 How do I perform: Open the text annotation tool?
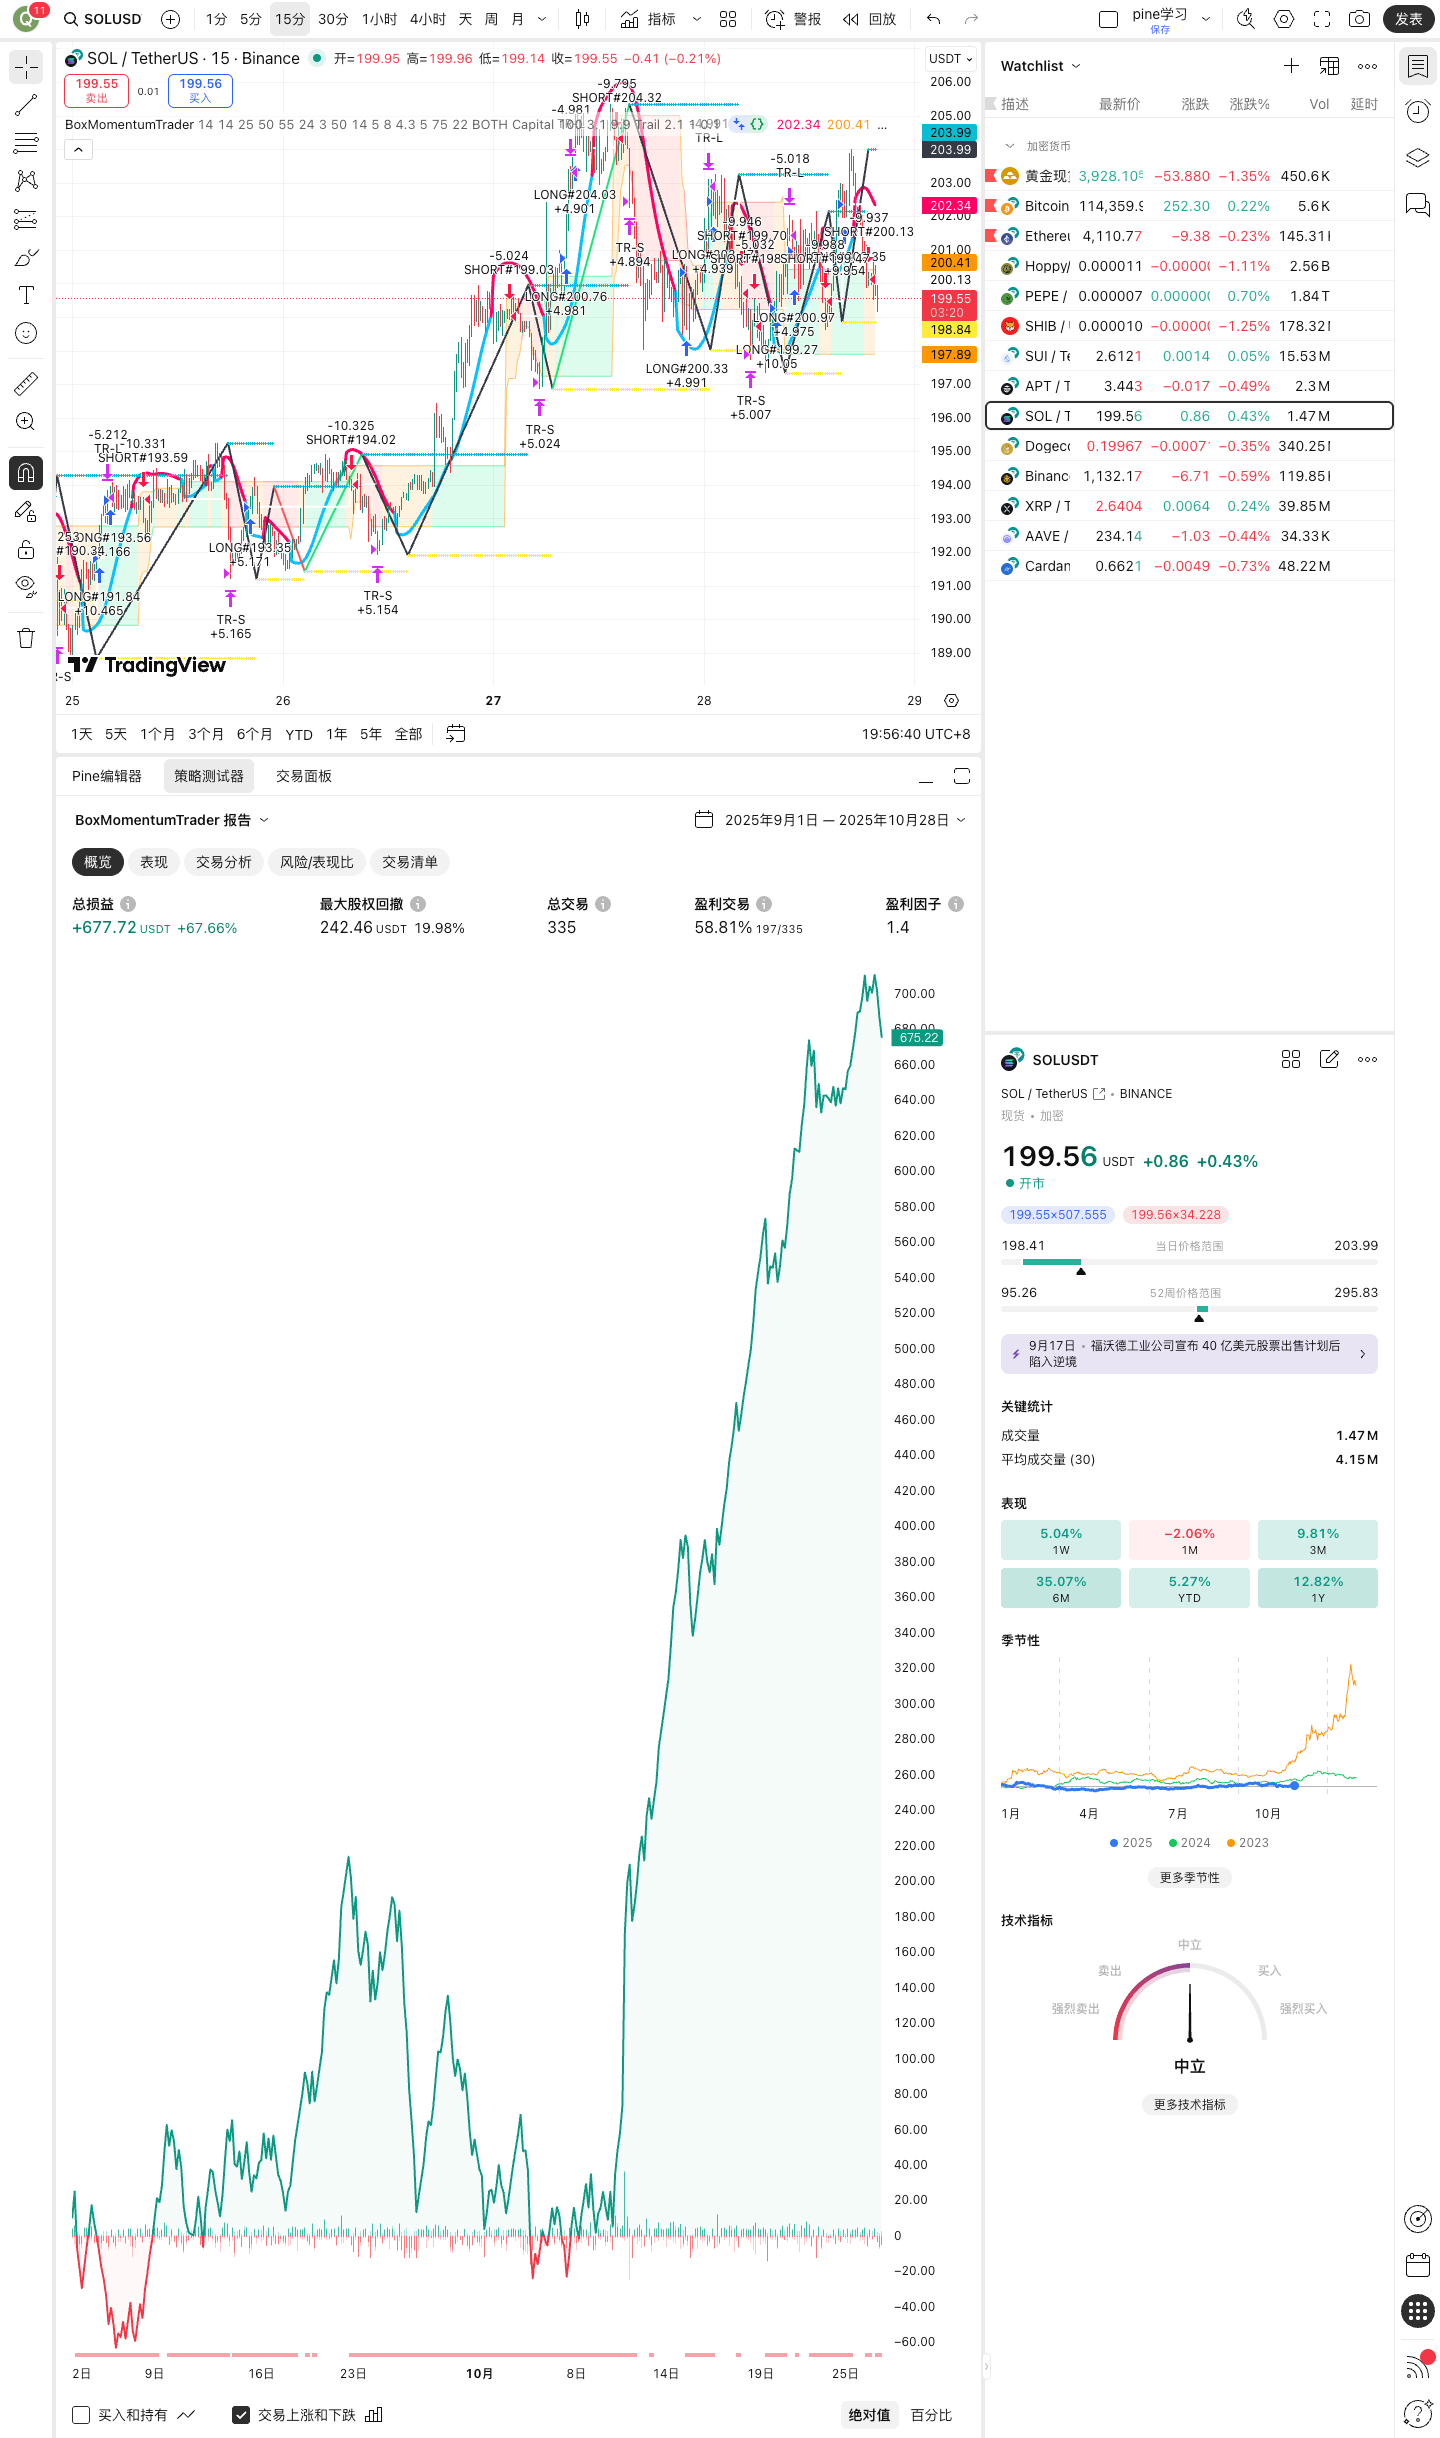tap(26, 295)
